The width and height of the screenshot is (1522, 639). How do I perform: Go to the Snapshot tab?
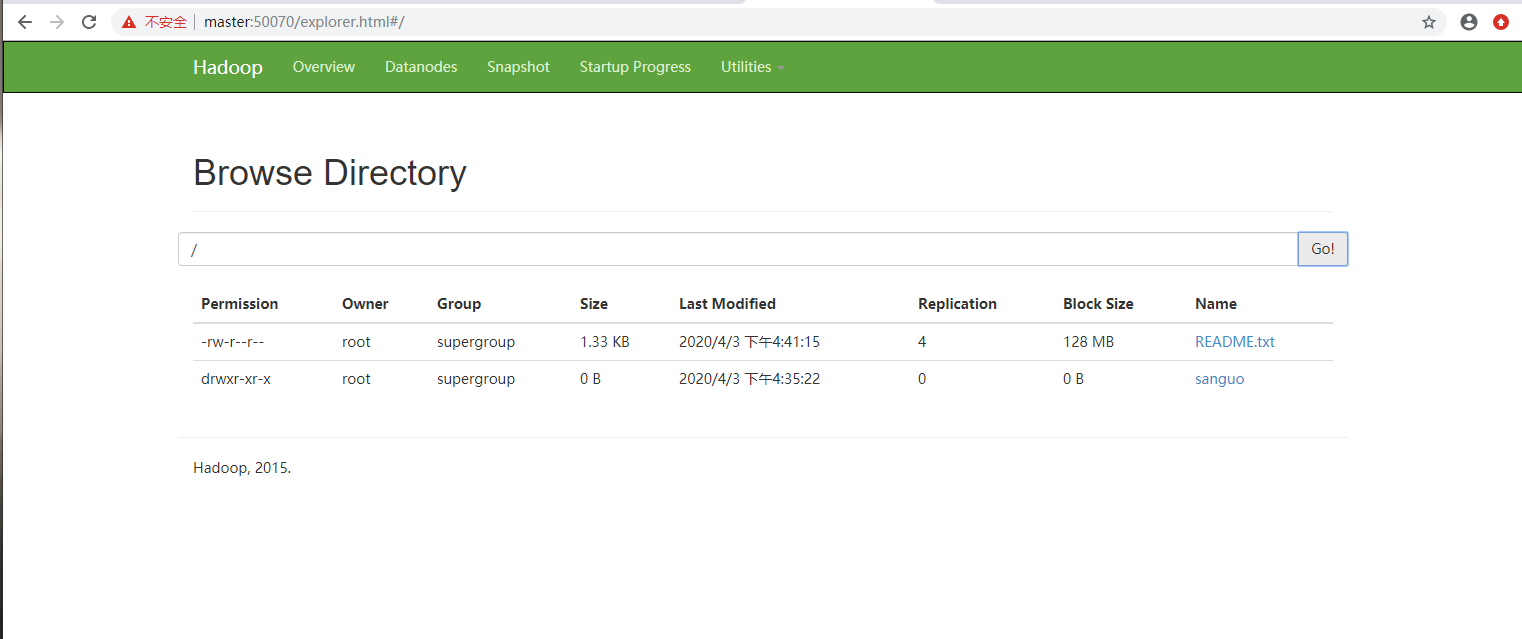pyautogui.click(x=518, y=67)
